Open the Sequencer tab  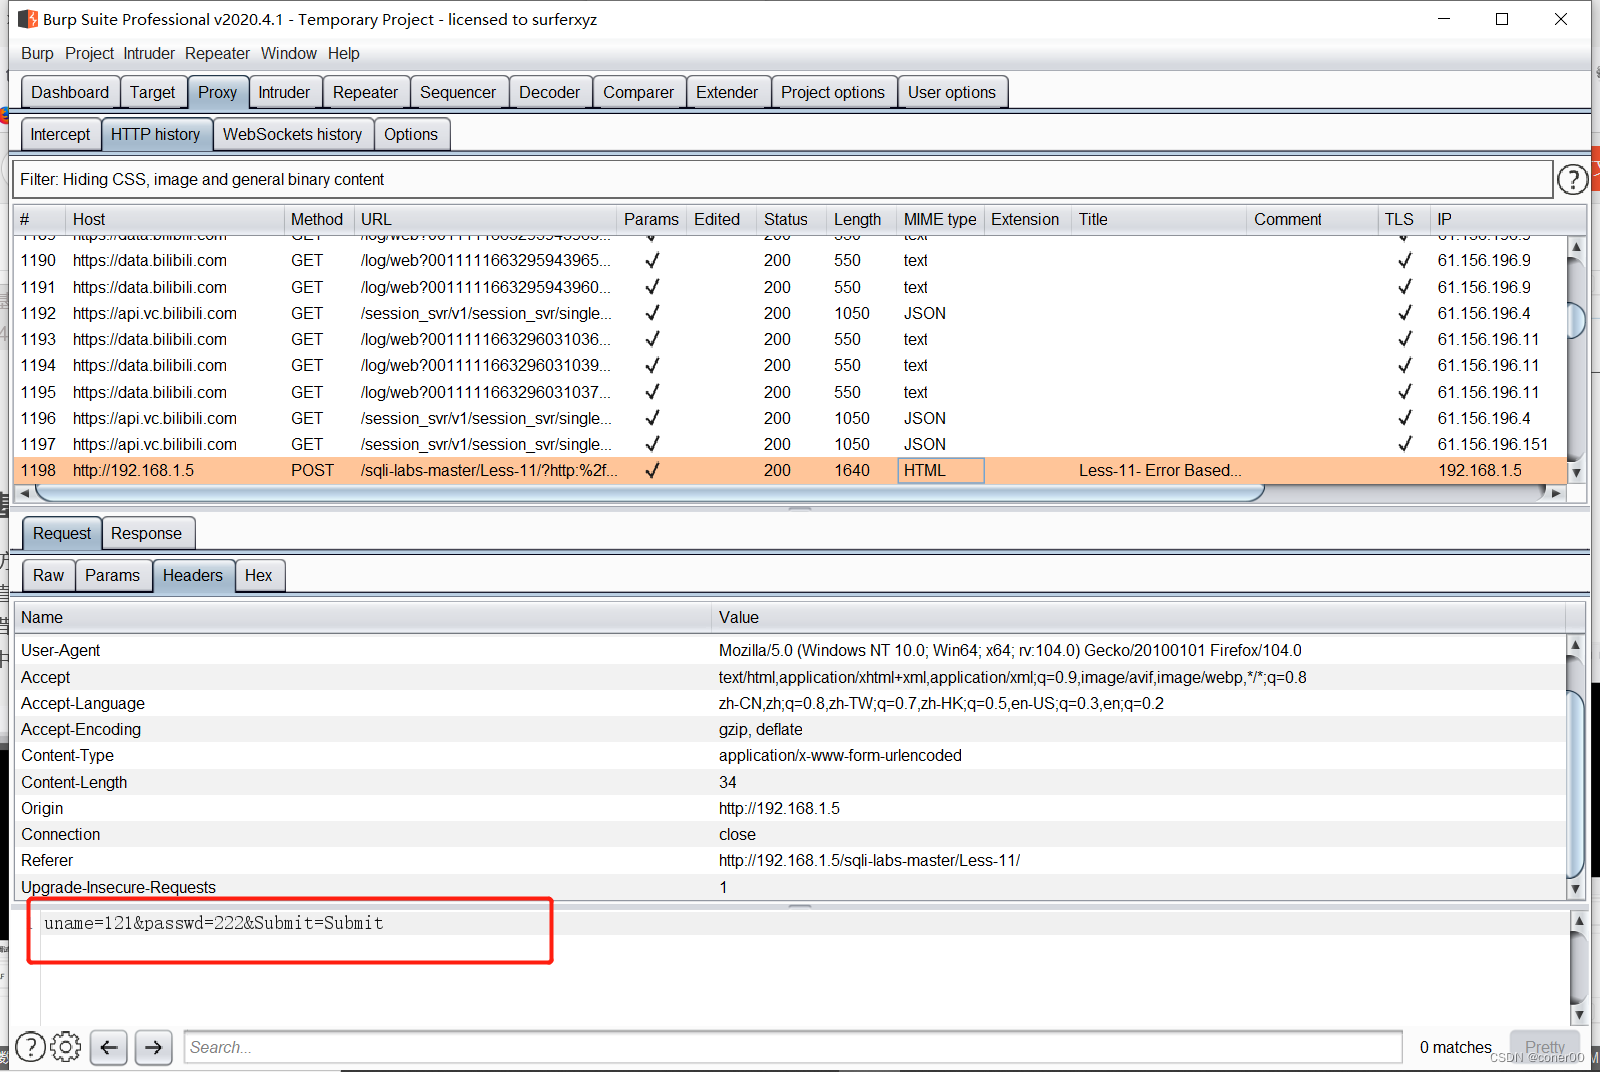457,92
